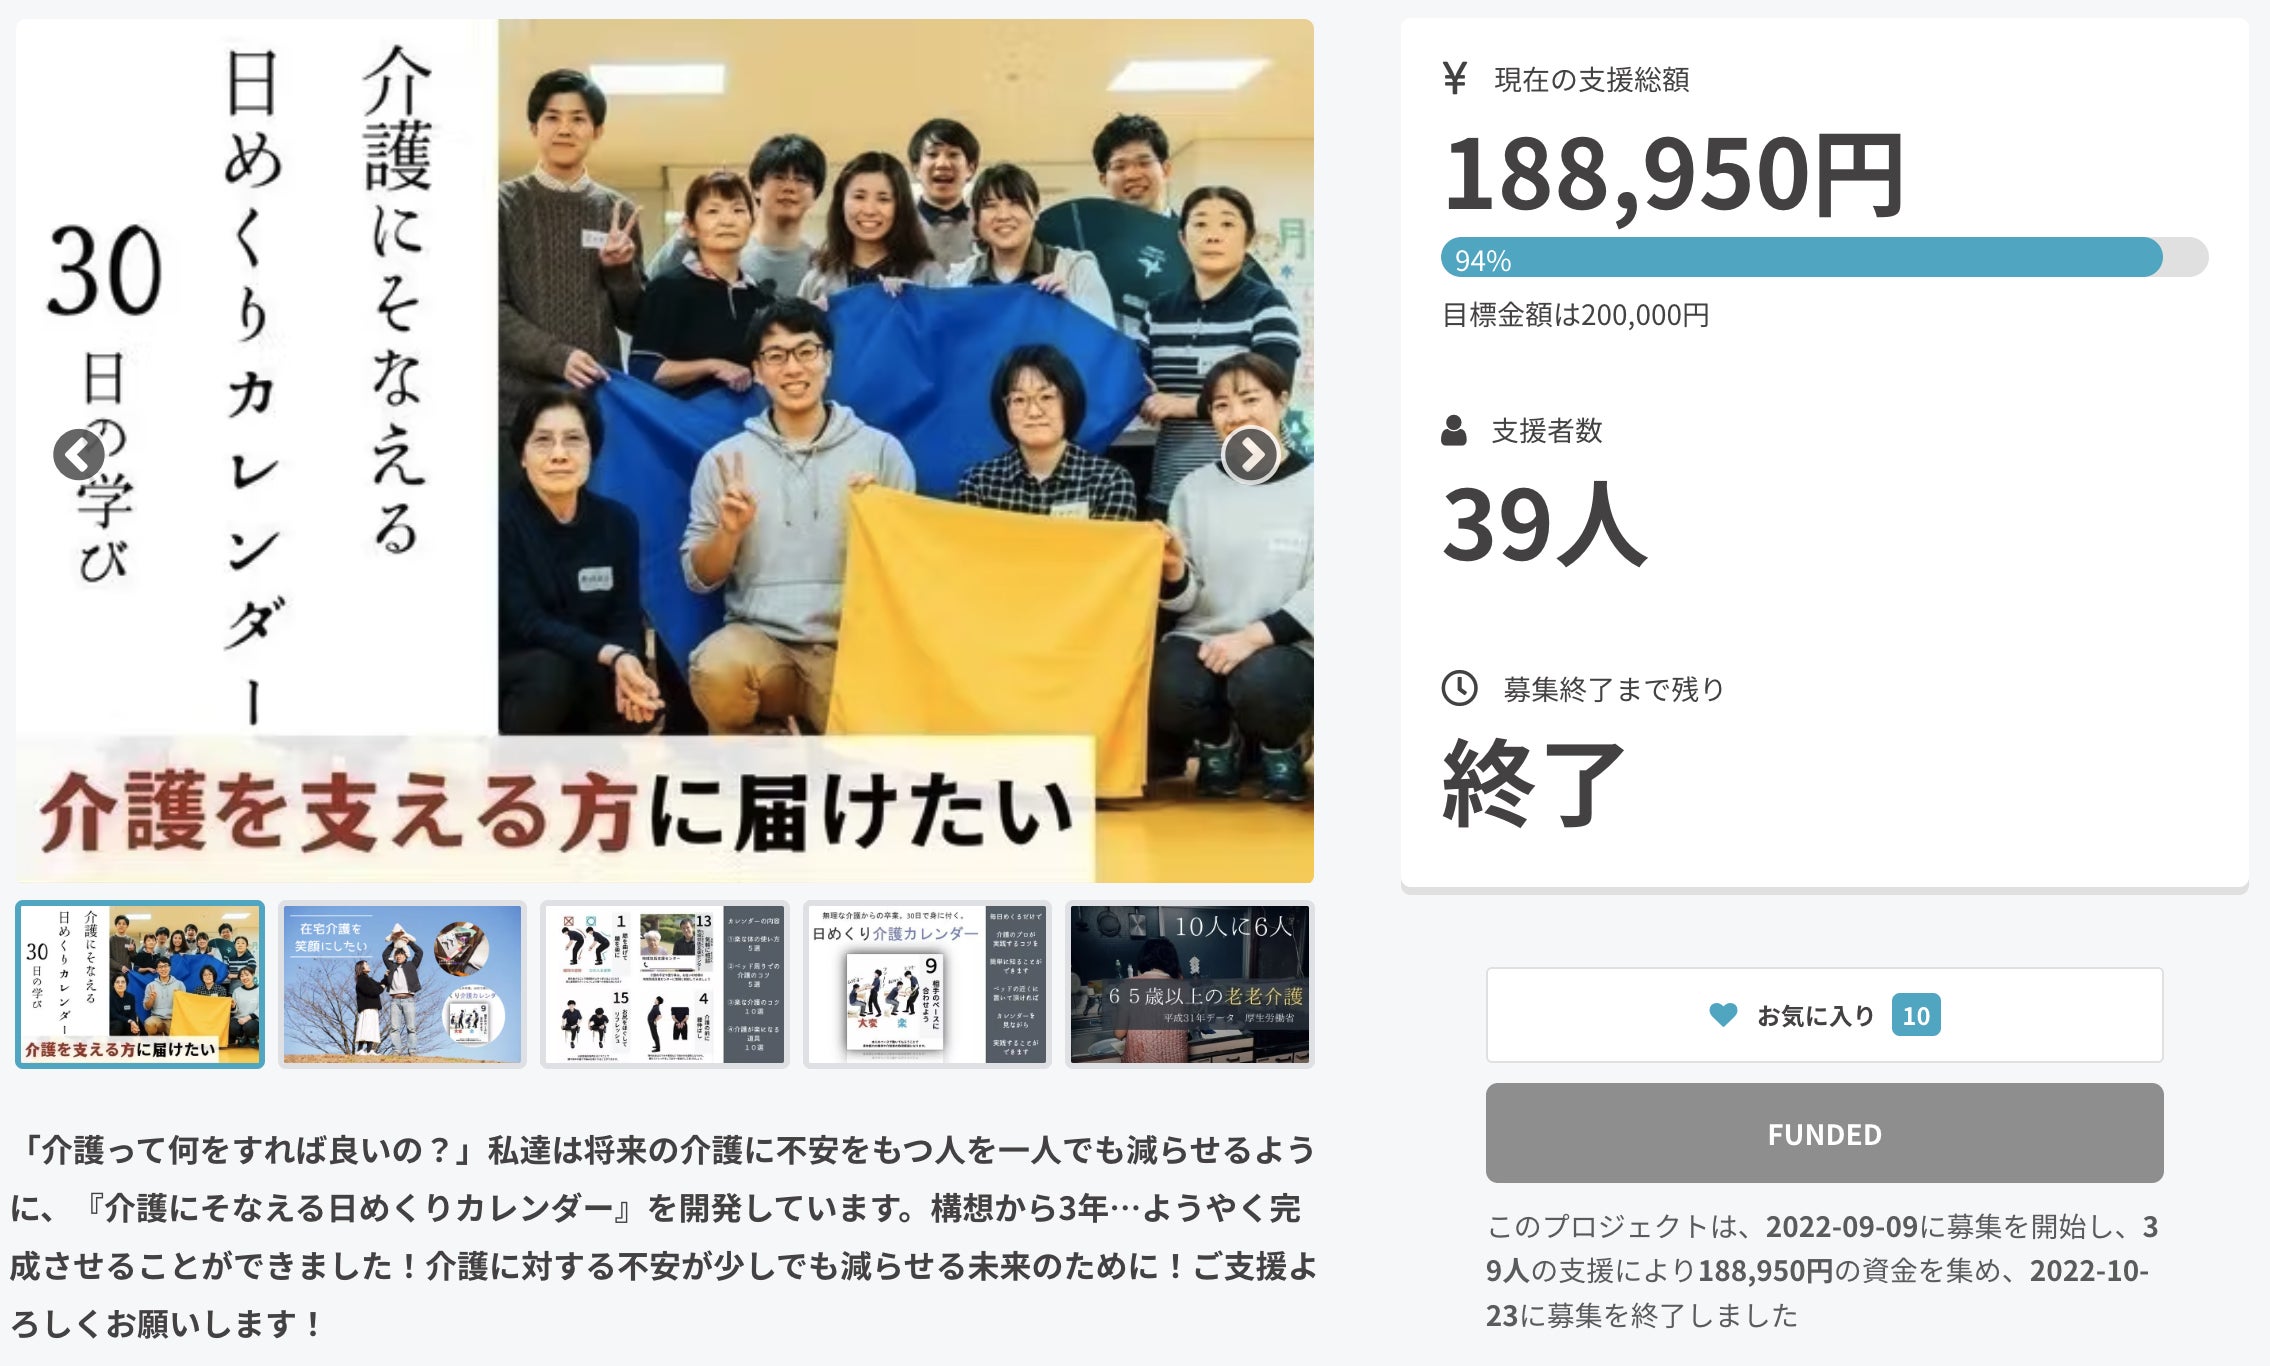Click the 終了 remaining time status
The width and height of the screenshot is (2270, 1366).
tap(1533, 785)
